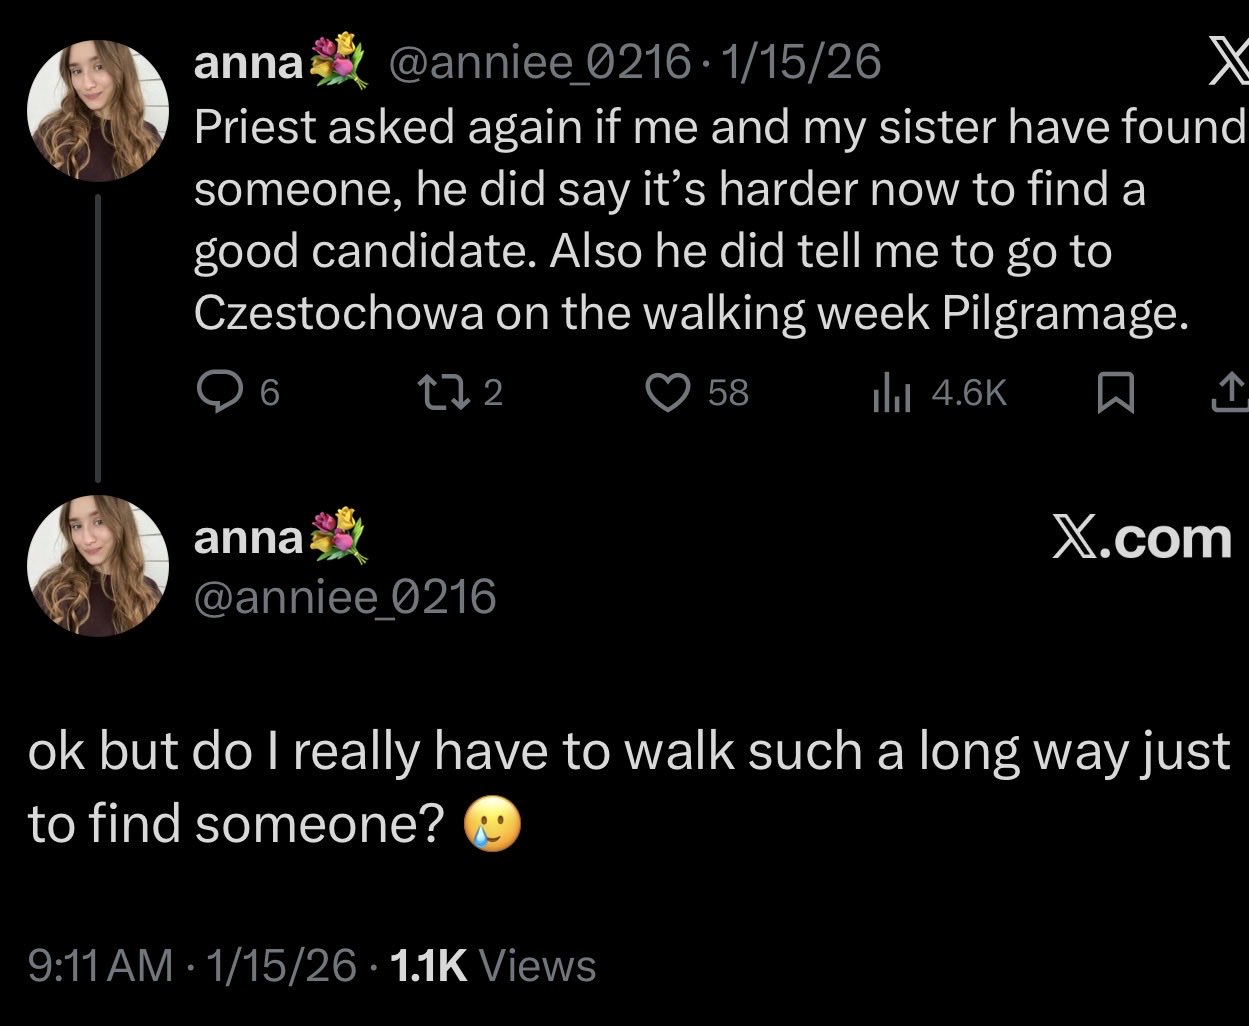
Task: Open the @anniee_0216 handle in the first tweet header
Action: (538, 63)
